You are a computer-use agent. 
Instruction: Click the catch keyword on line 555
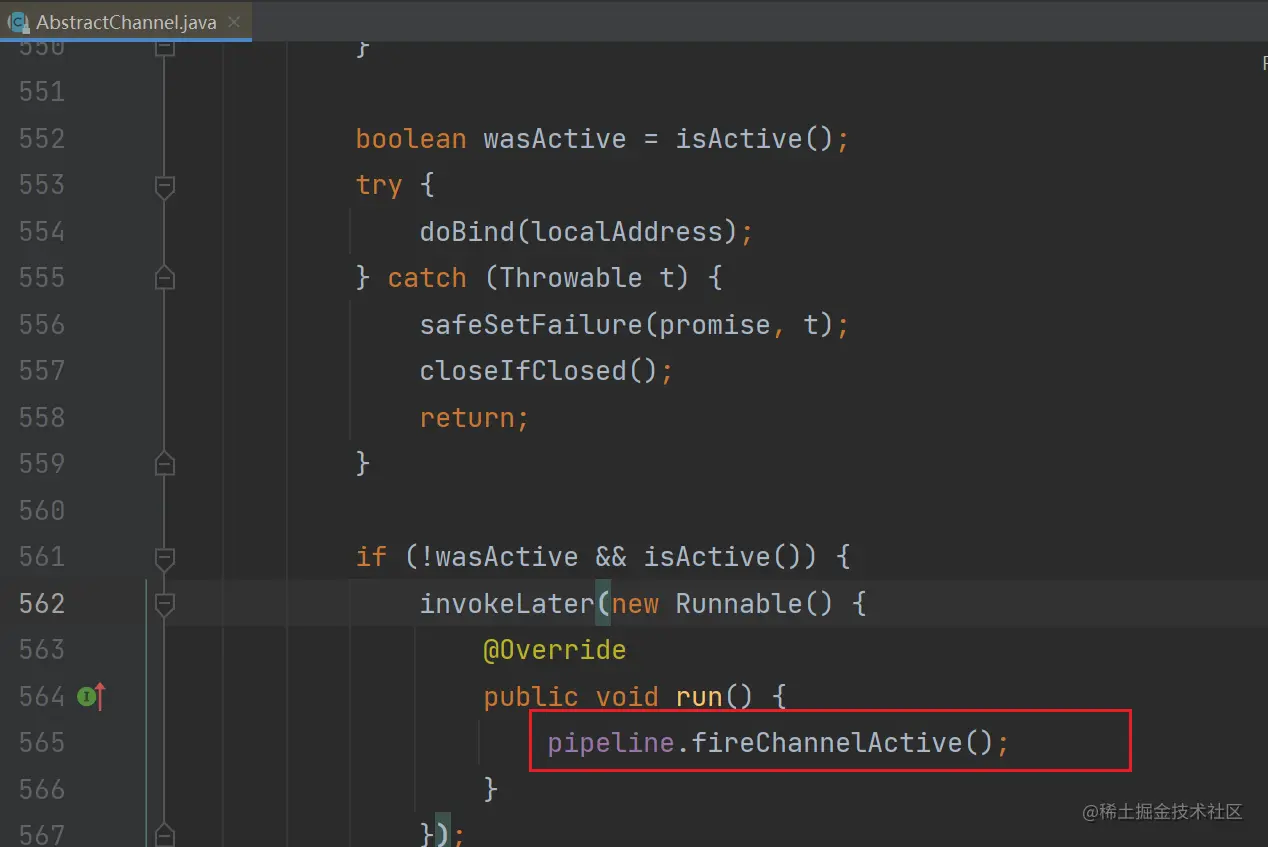(x=427, y=277)
